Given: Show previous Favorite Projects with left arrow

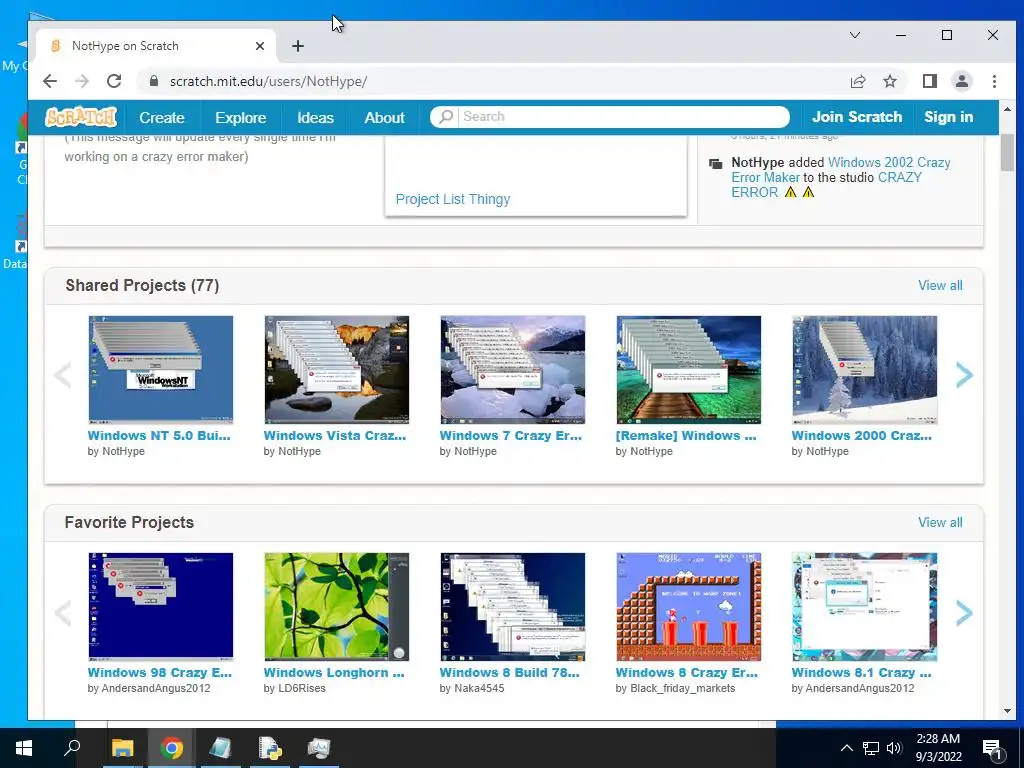Looking at the screenshot, I should point(63,613).
